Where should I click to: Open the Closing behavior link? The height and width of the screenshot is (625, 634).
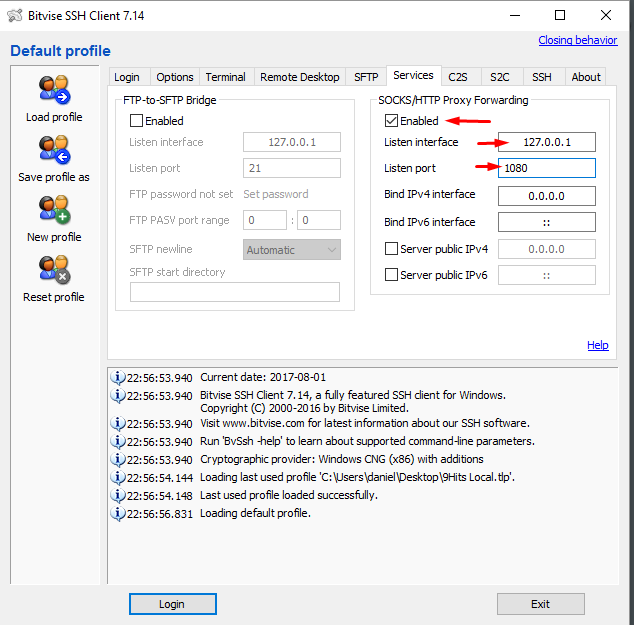click(x=578, y=40)
